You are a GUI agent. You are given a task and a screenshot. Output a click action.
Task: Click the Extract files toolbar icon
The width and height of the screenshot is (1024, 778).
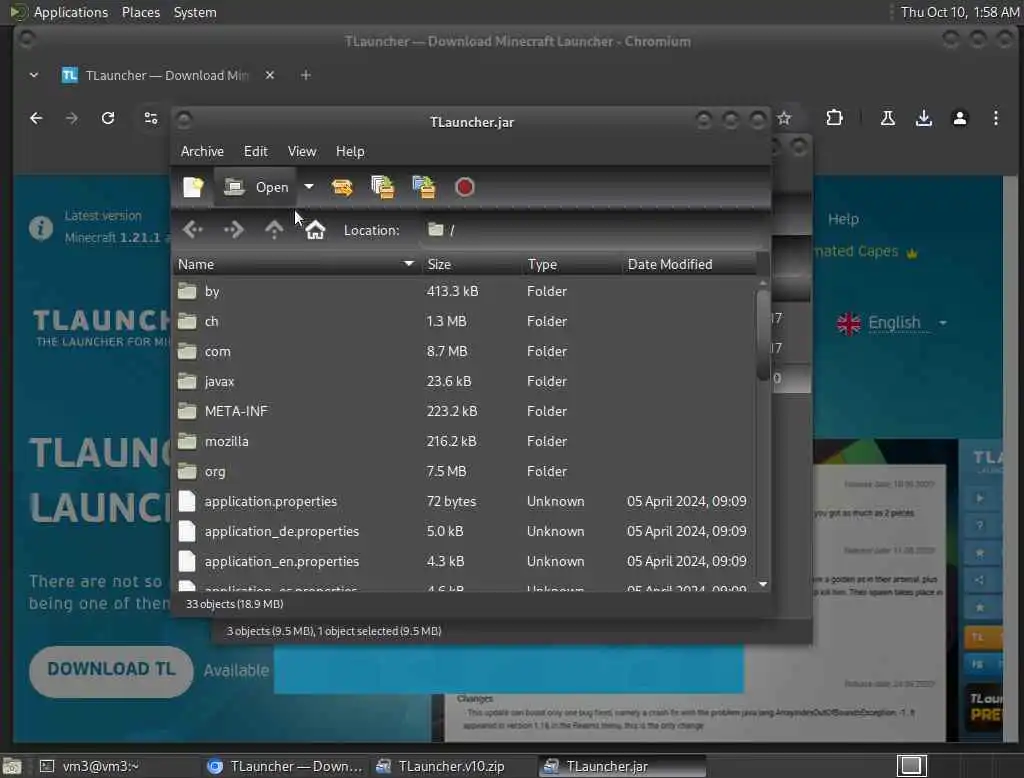342,187
